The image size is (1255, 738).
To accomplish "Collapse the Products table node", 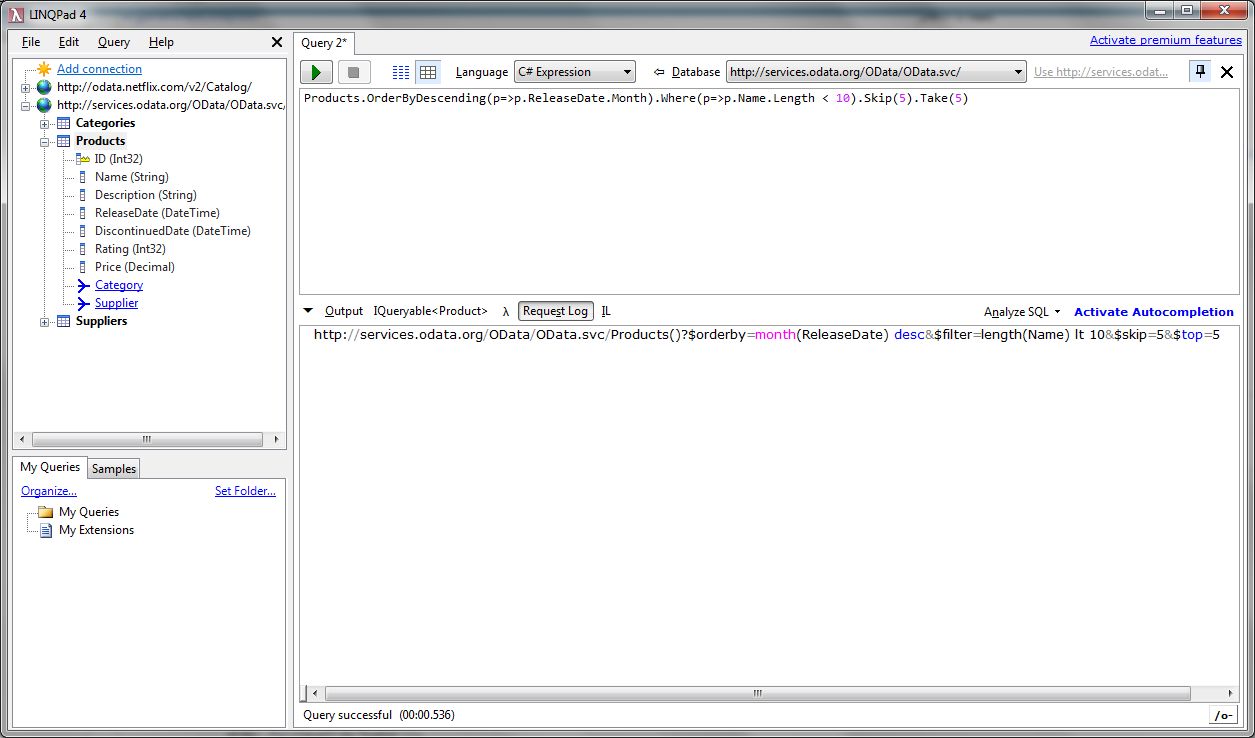I will 44,142.
